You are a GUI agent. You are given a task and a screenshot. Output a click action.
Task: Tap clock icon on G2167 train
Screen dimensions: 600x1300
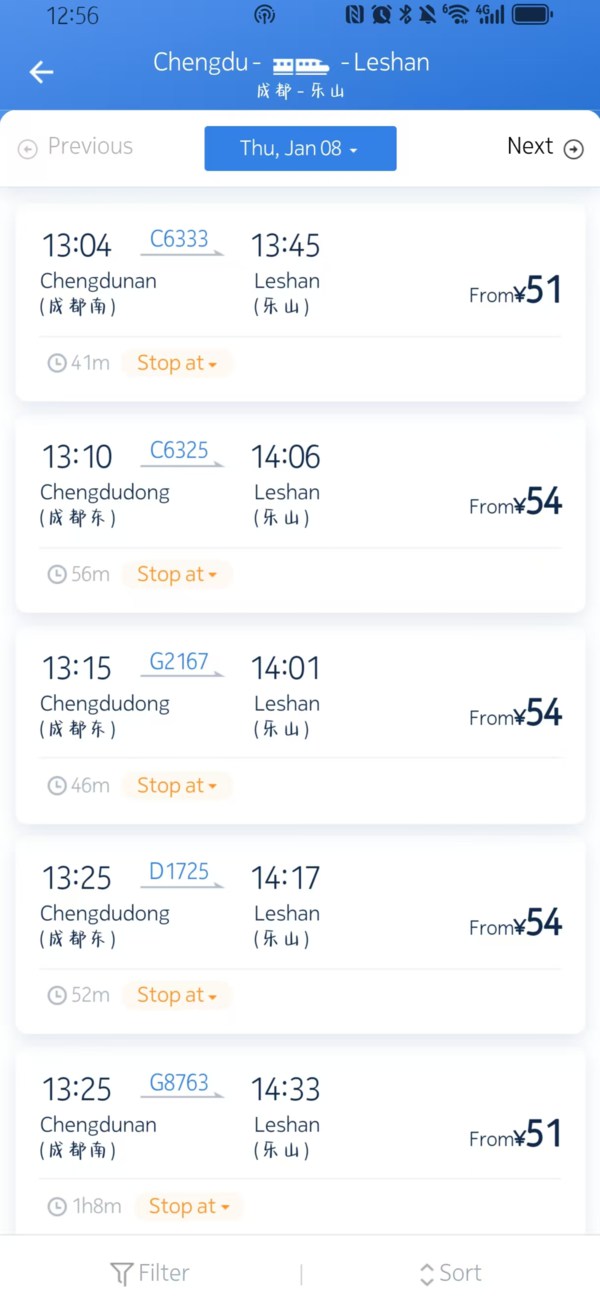(x=57, y=786)
